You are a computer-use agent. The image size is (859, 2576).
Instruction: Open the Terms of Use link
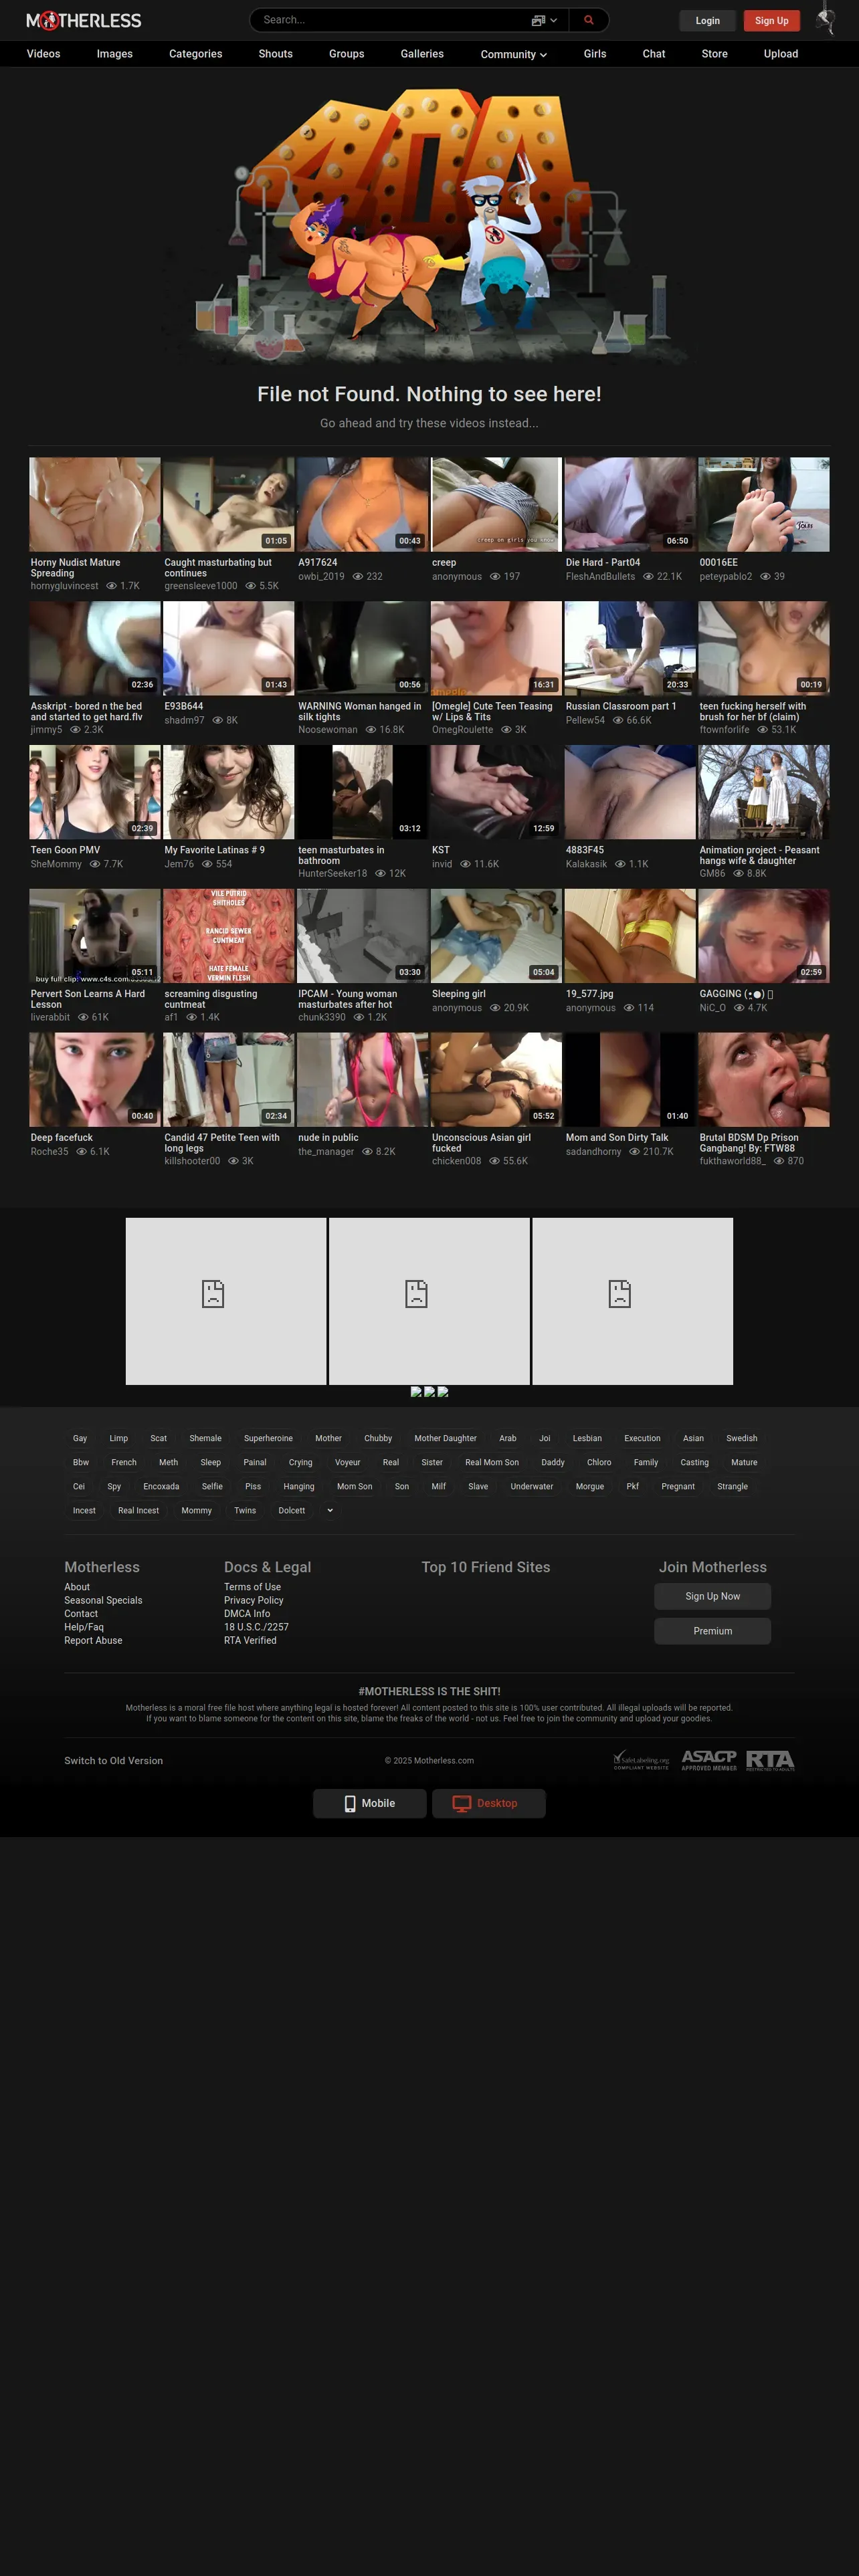(x=252, y=1587)
